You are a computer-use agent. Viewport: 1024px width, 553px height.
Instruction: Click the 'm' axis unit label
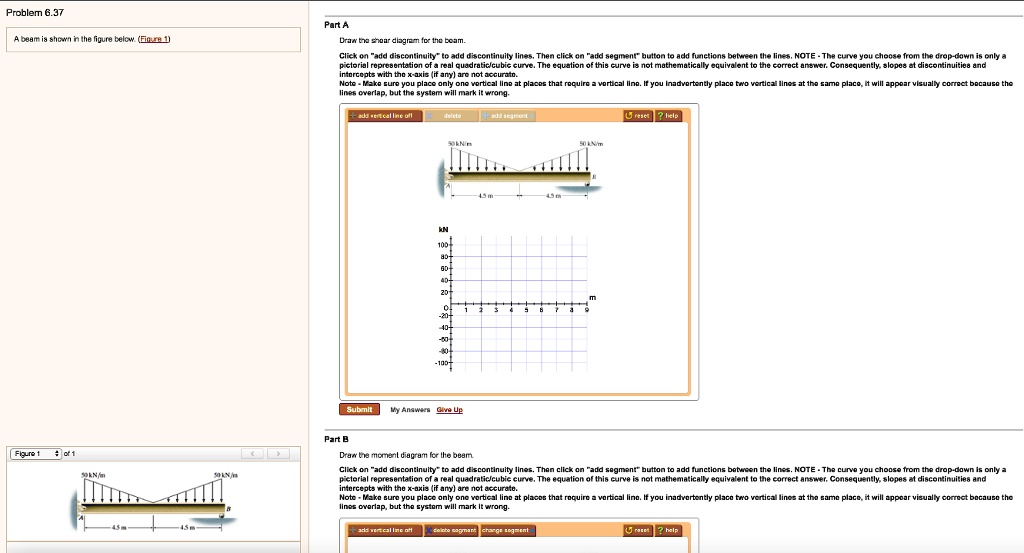592,298
